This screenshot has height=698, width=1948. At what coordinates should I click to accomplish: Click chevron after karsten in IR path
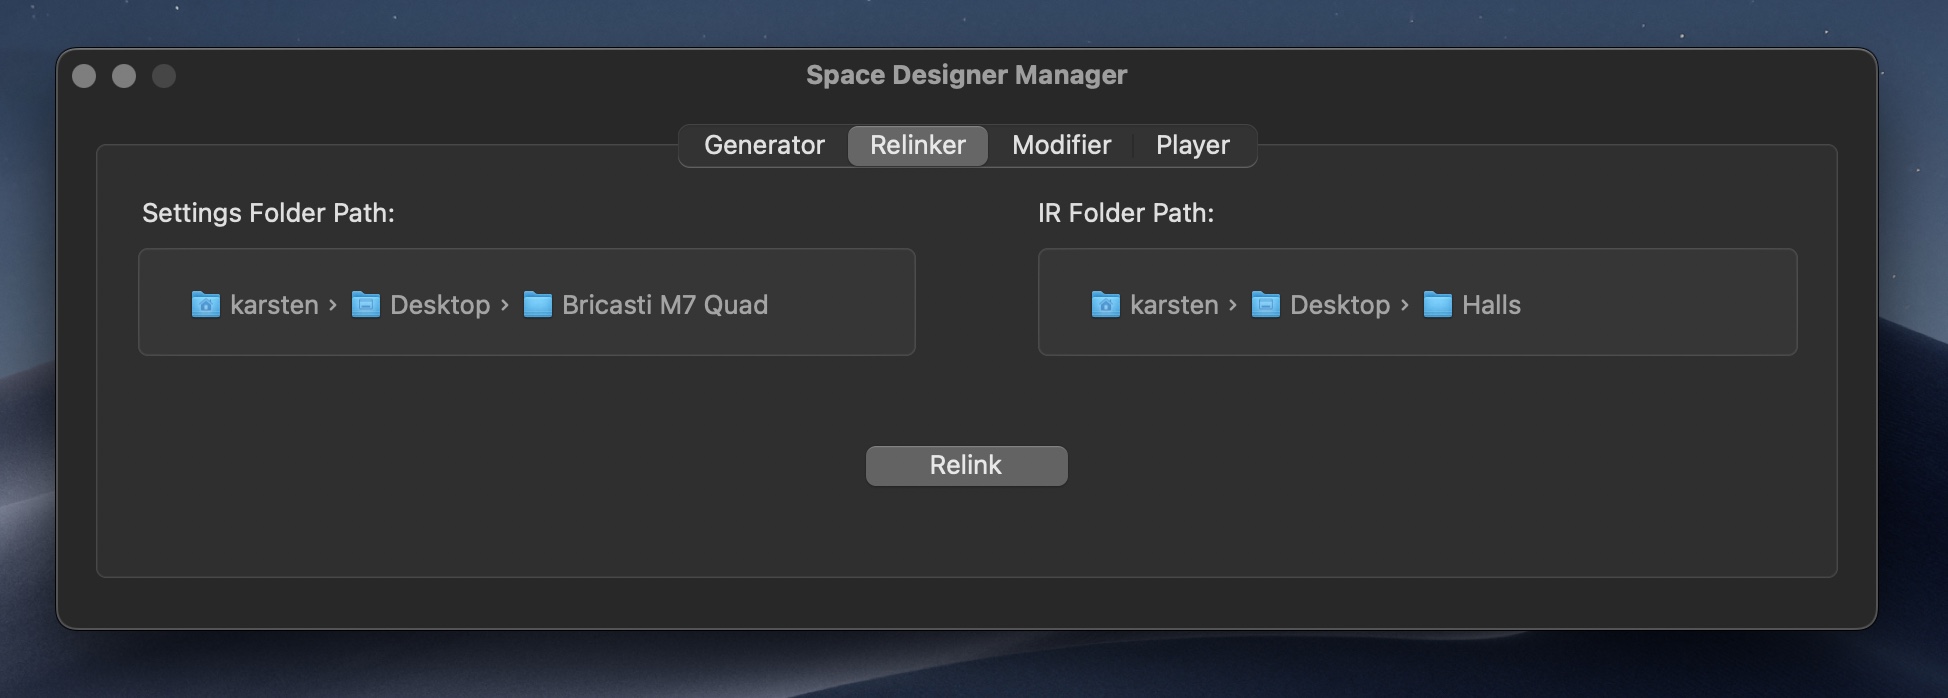[x=1233, y=305]
